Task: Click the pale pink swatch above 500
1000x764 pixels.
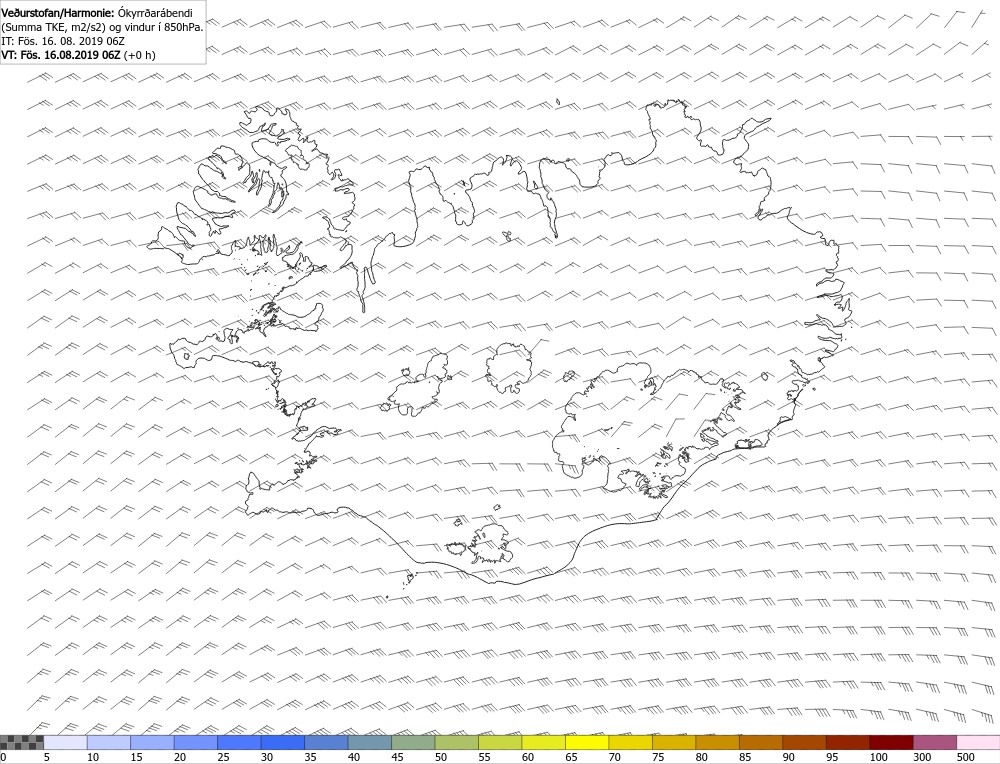Action: pyautogui.click(x=978, y=742)
